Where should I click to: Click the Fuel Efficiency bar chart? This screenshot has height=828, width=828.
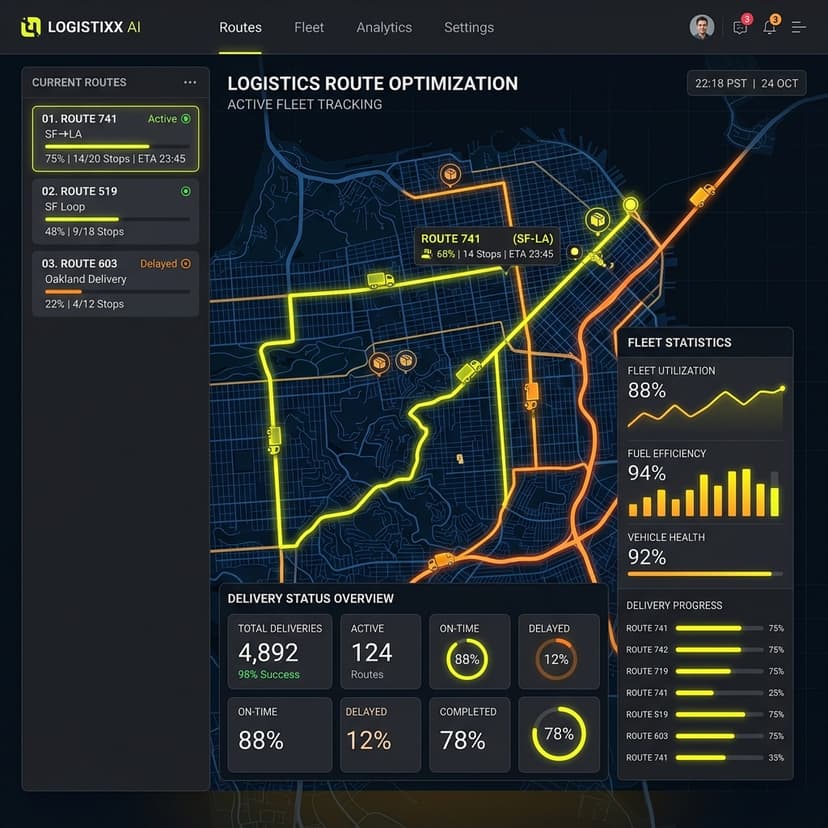(704, 493)
